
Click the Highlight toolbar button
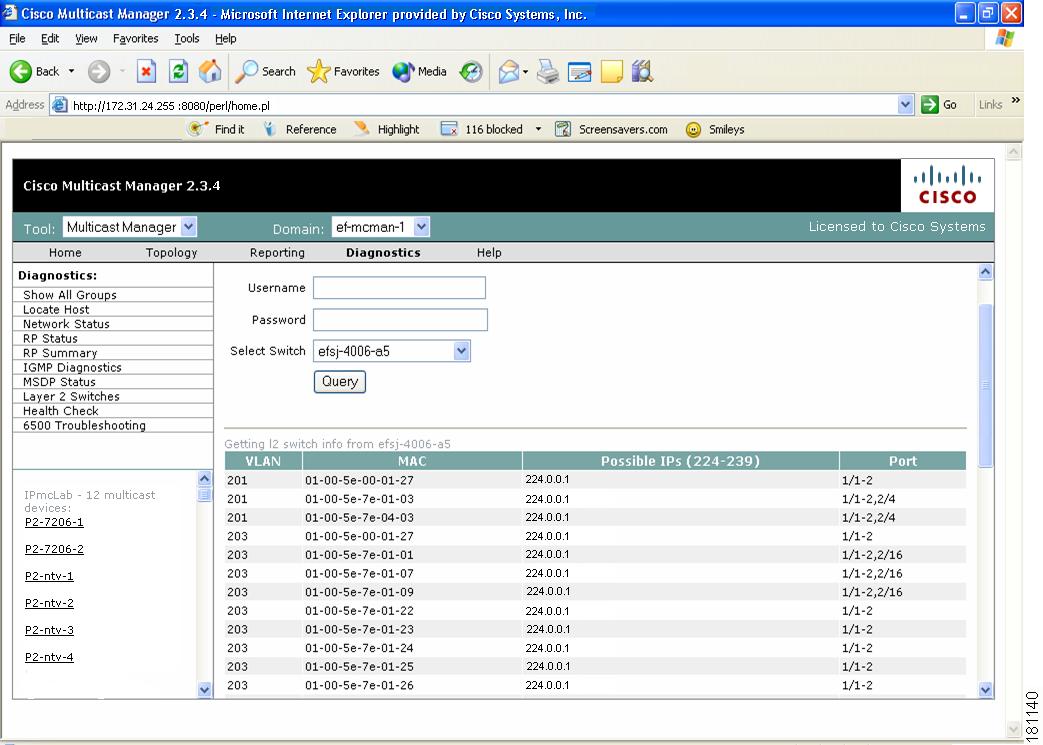click(x=386, y=129)
